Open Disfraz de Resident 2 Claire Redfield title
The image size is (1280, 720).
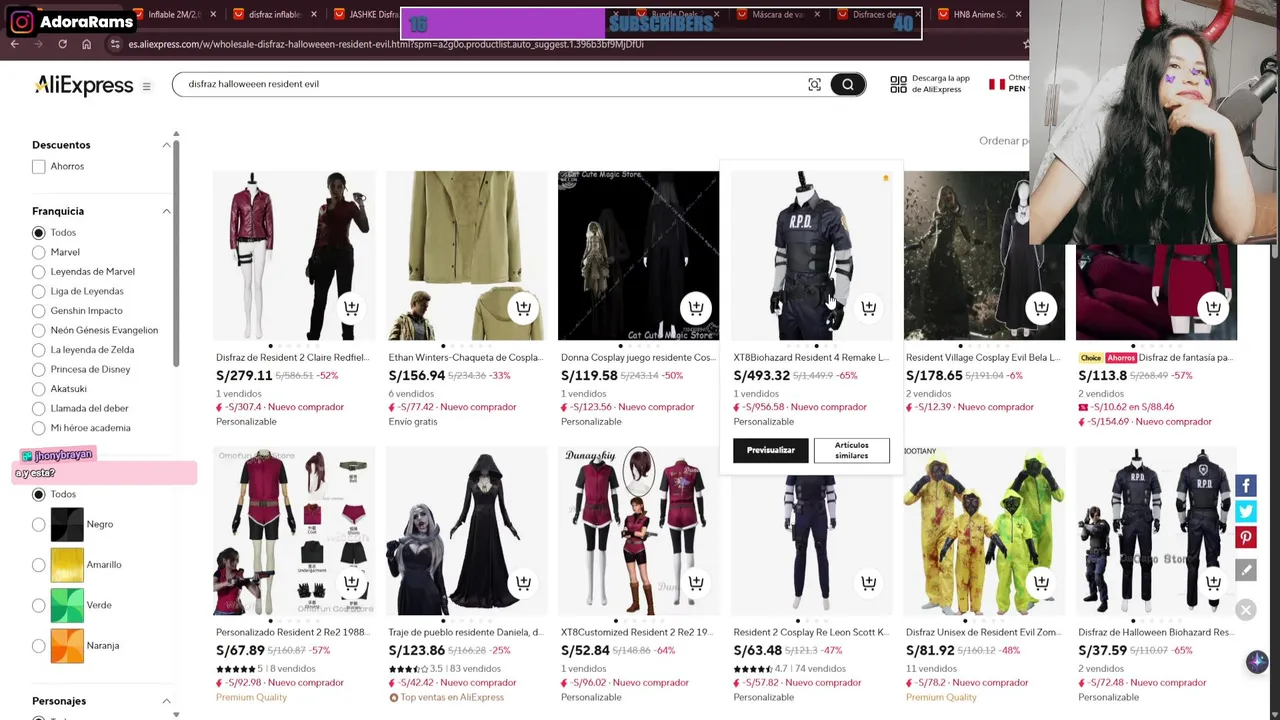[292, 357]
